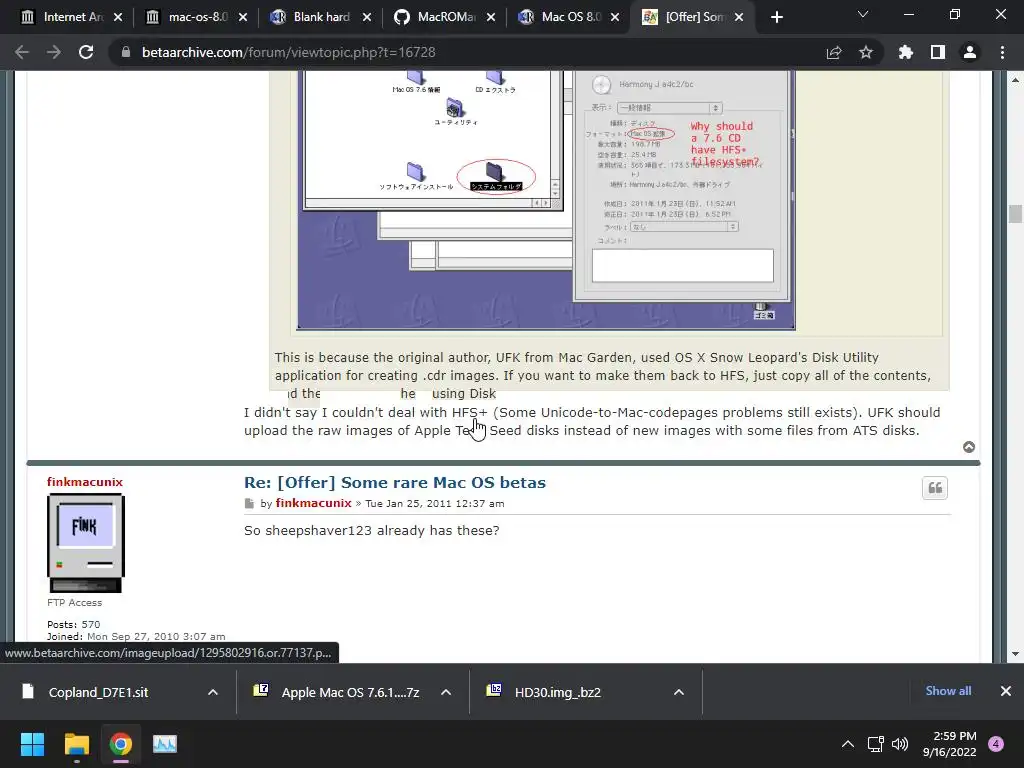Open the monitor app on taskbar

(x=165, y=744)
